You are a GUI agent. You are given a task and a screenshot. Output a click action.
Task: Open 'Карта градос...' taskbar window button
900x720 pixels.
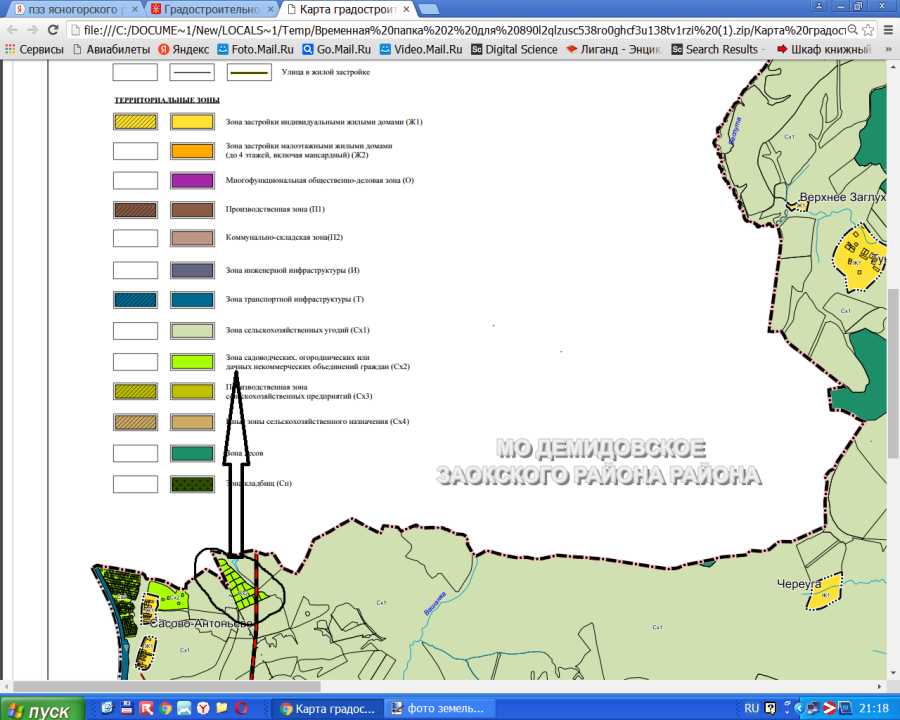point(327,709)
